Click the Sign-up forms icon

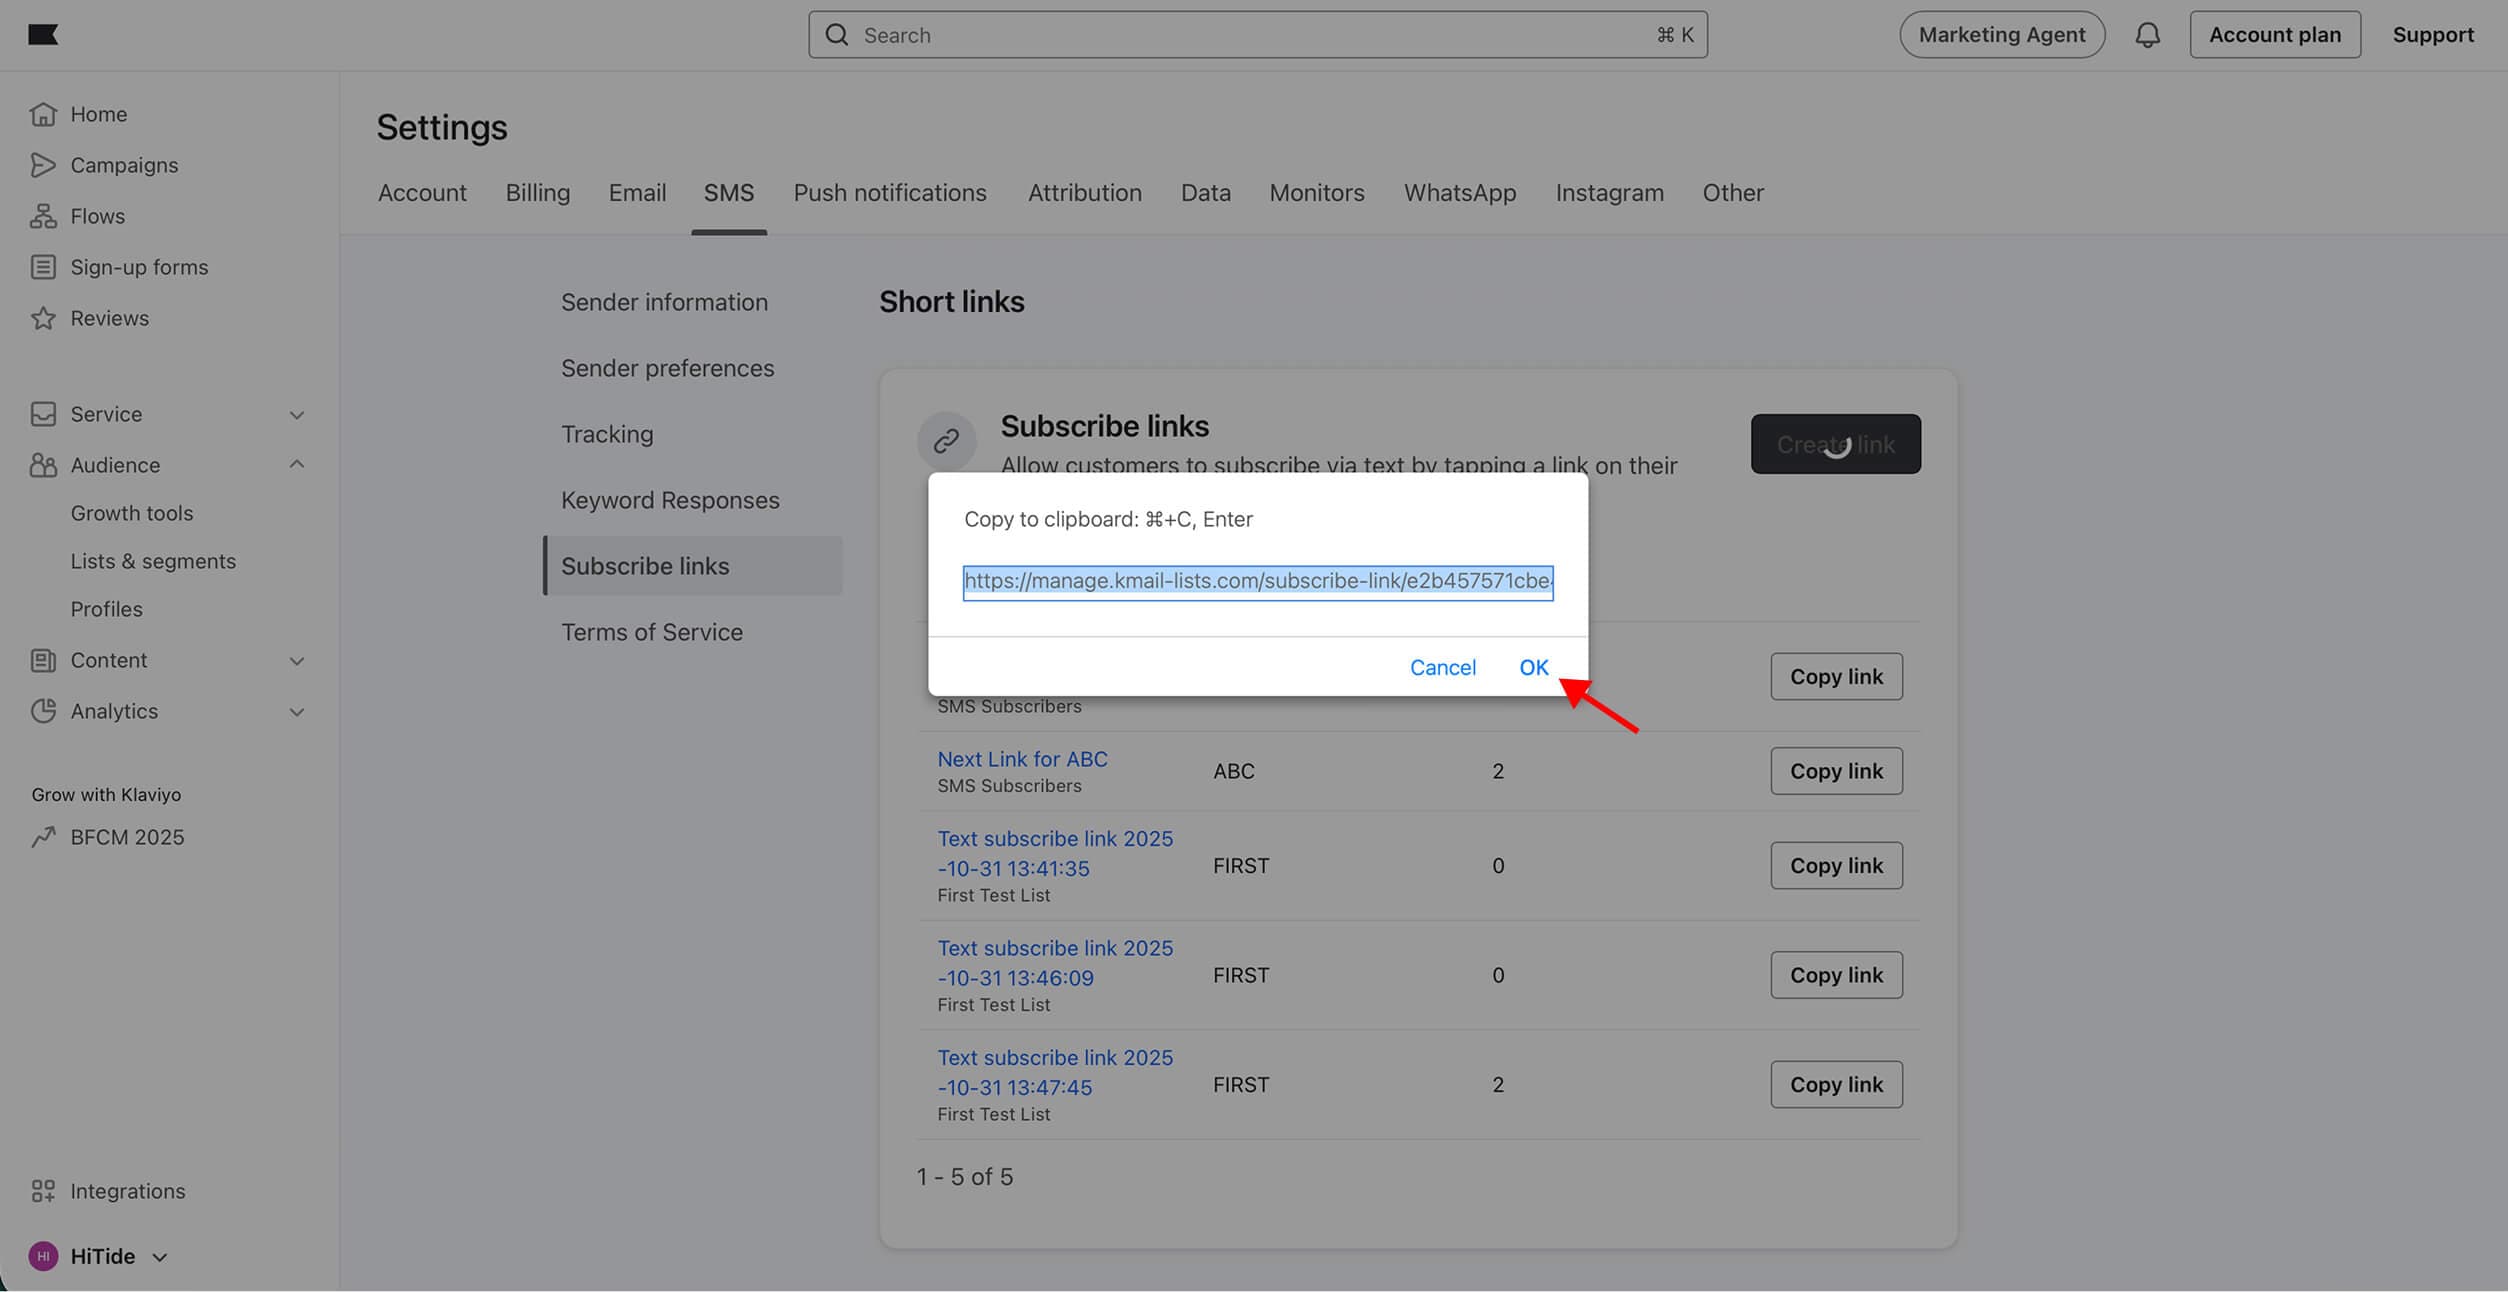(43, 267)
